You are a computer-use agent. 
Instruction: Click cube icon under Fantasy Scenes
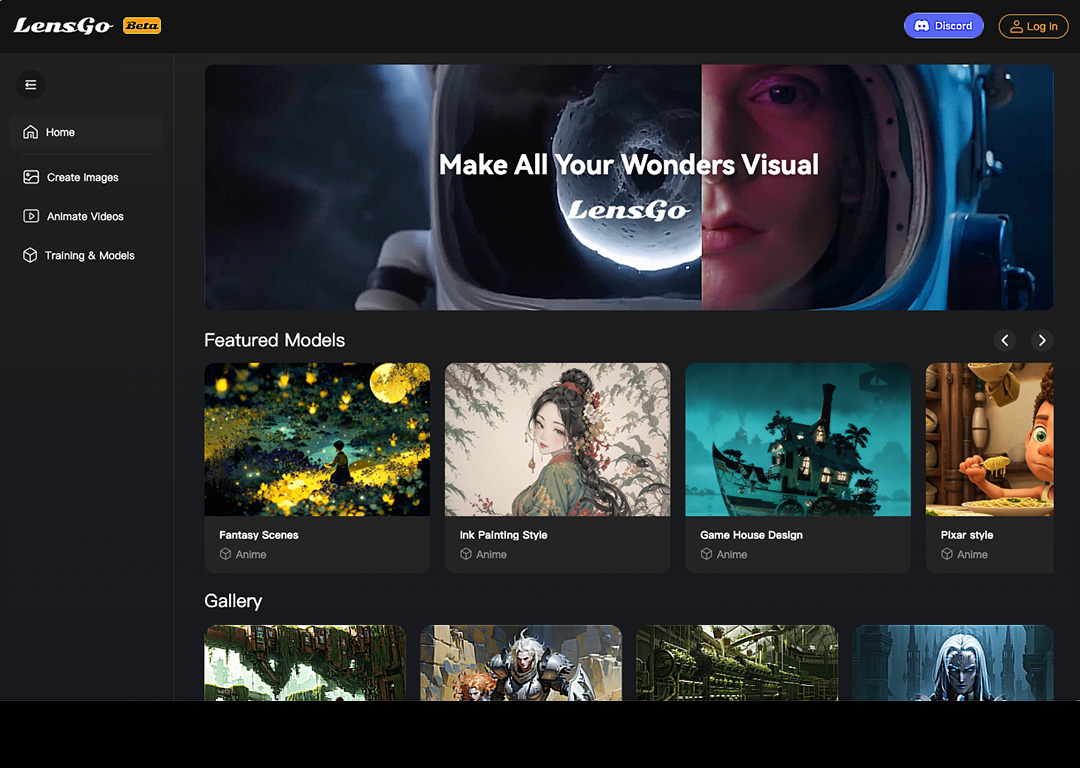(225, 554)
